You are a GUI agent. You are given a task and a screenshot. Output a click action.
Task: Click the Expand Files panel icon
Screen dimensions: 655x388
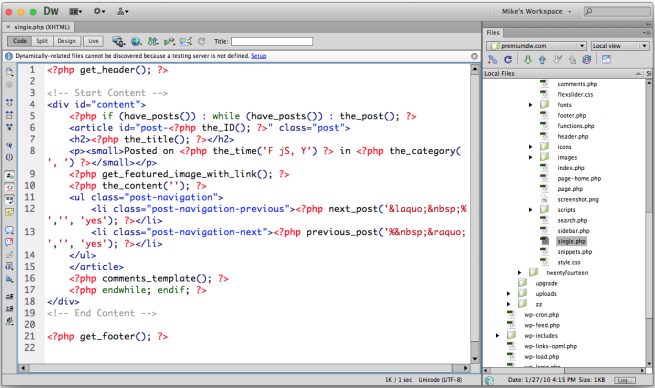tap(606, 60)
